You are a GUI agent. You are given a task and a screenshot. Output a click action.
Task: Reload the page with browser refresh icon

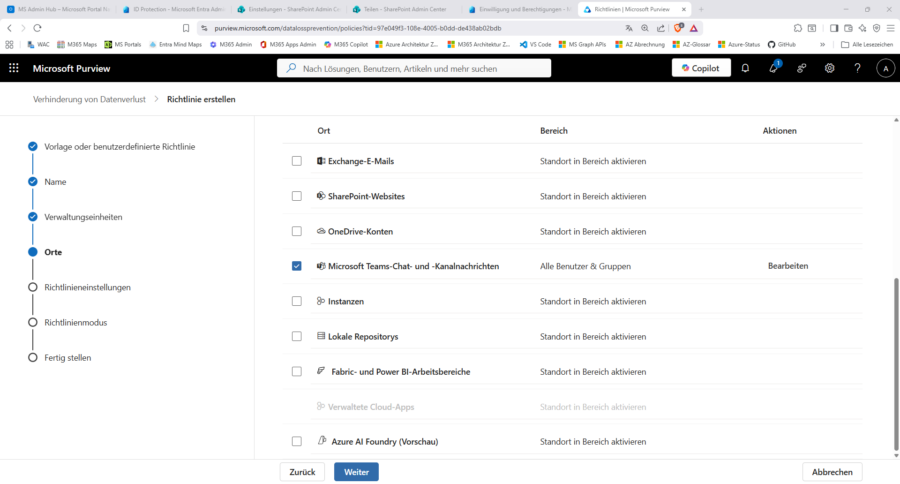pyautogui.click(x=37, y=28)
